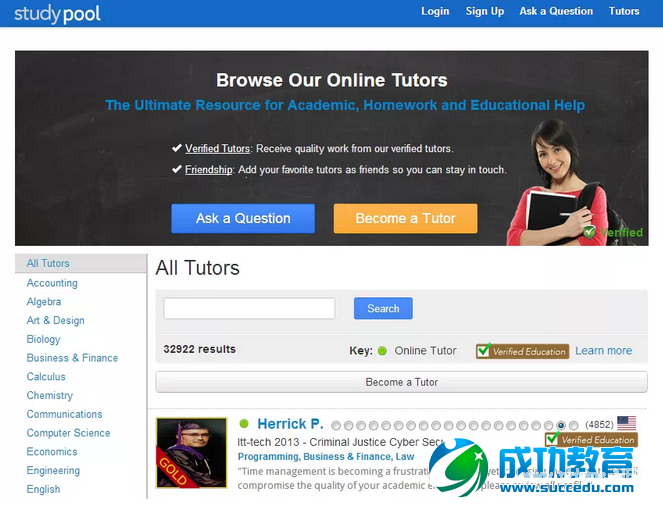
Task: Click the US flag icon beside Herrick P.
Action: (x=627, y=423)
